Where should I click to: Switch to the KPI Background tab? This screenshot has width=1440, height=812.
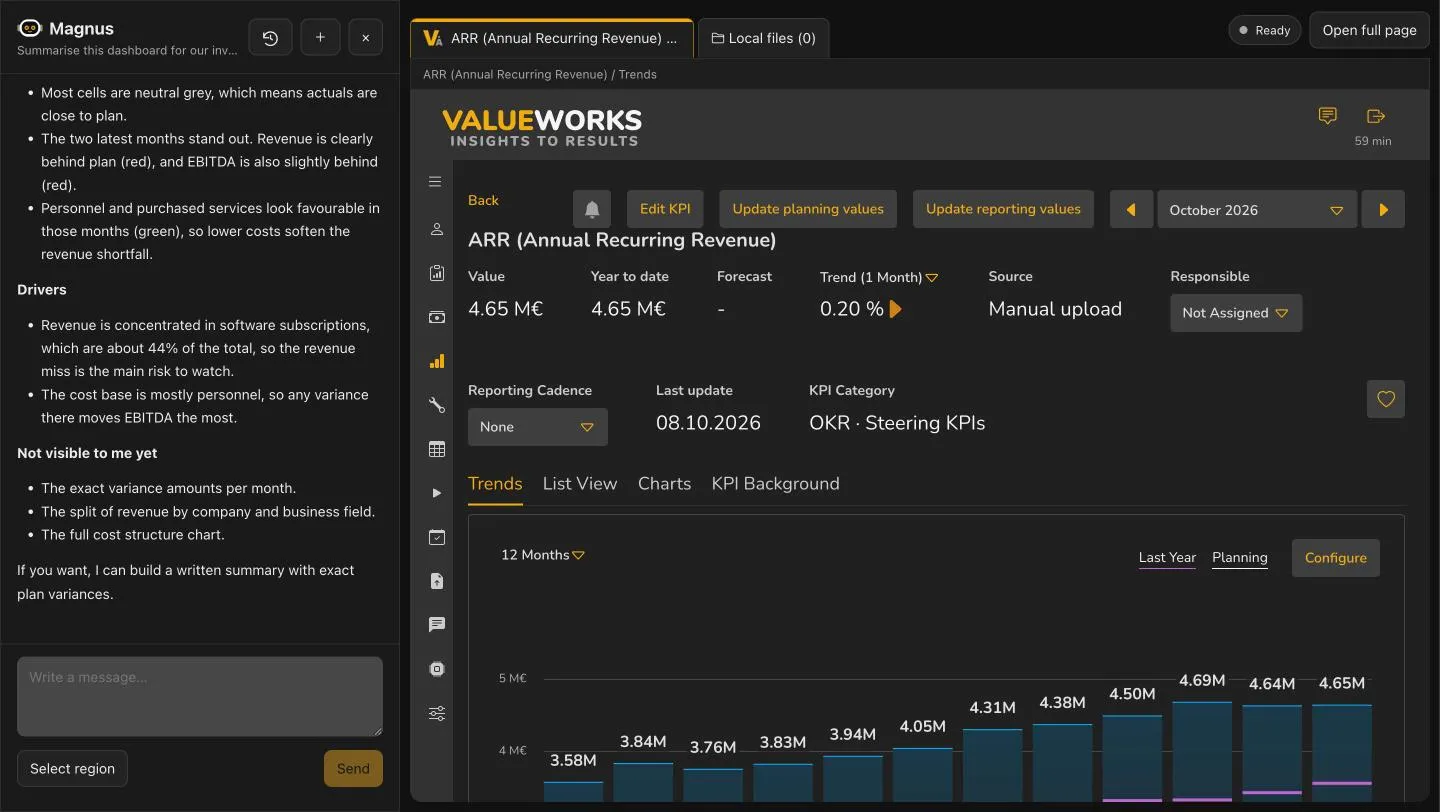tap(775, 484)
